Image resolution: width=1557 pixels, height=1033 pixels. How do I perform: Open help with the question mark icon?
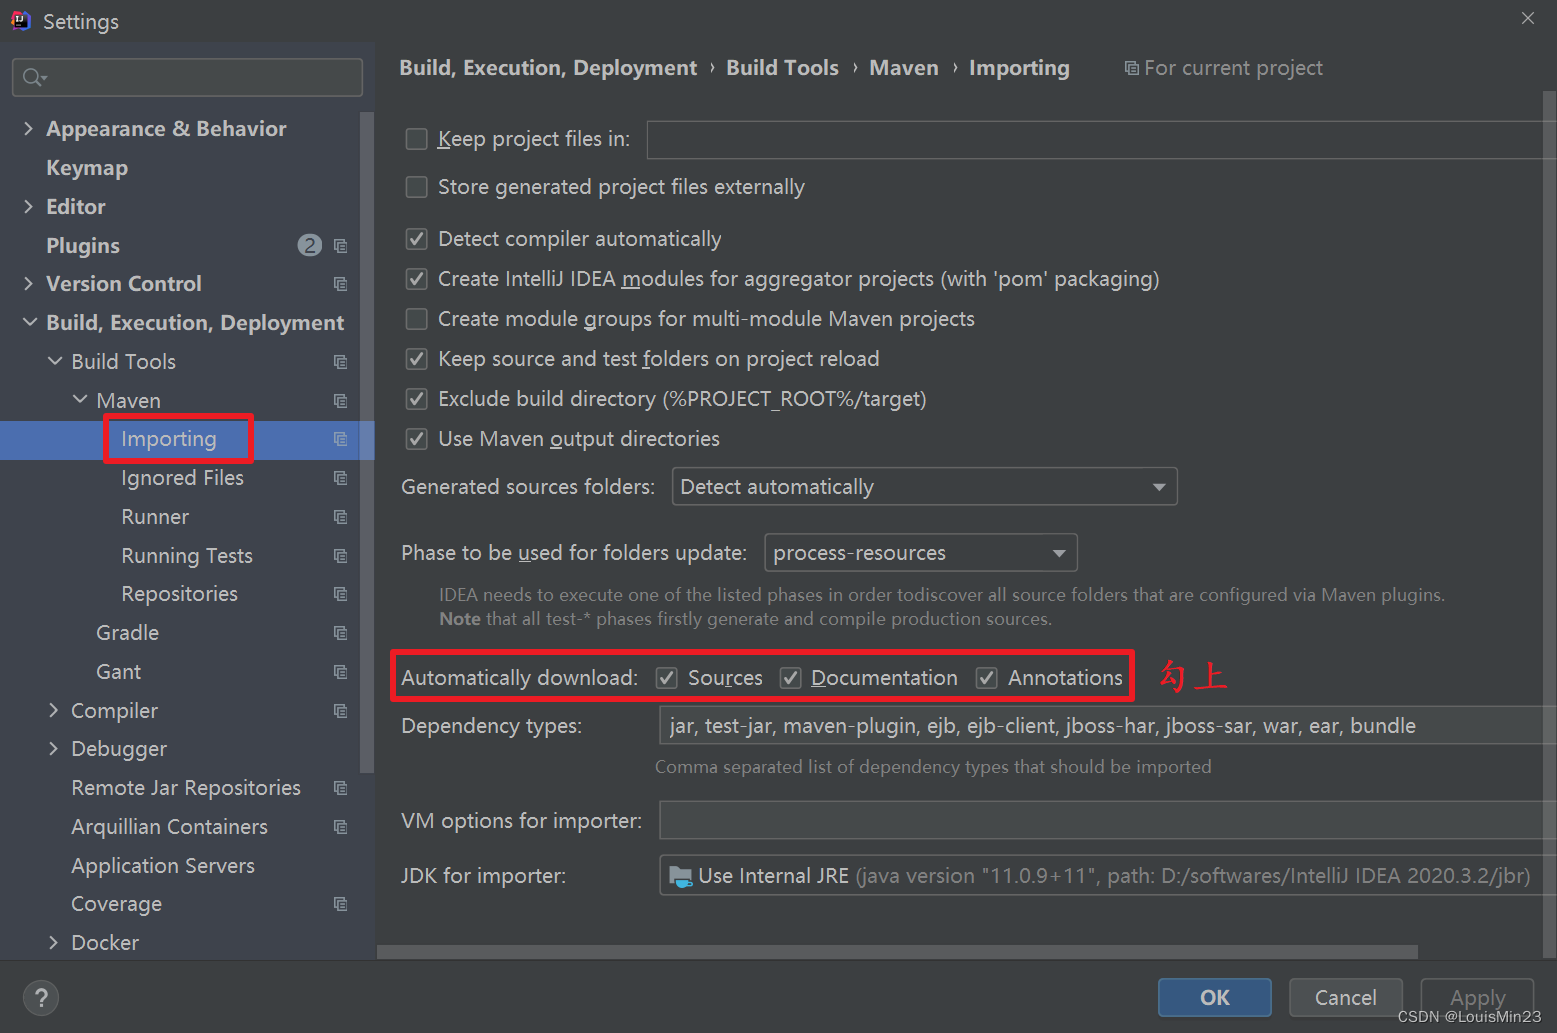click(x=41, y=997)
